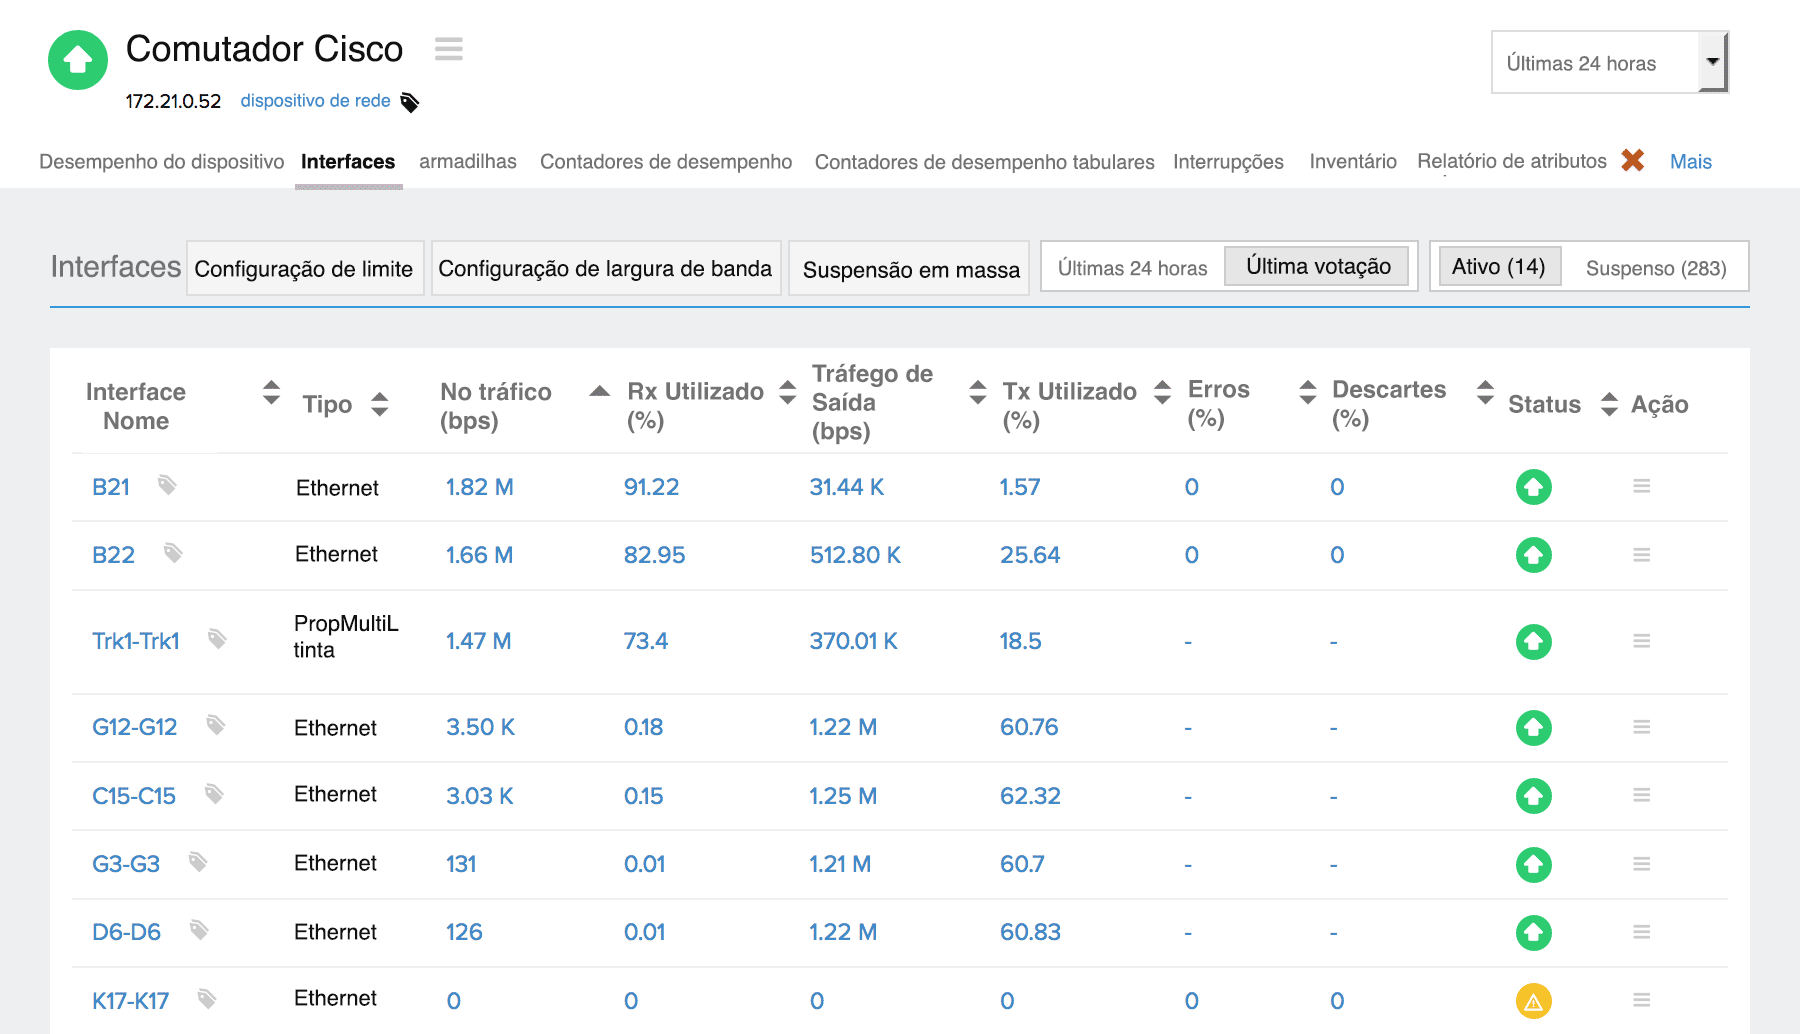The width and height of the screenshot is (1800, 1034).
Task: Open the action menu for row D6-D6
Action: click(x=1641, y=931)
